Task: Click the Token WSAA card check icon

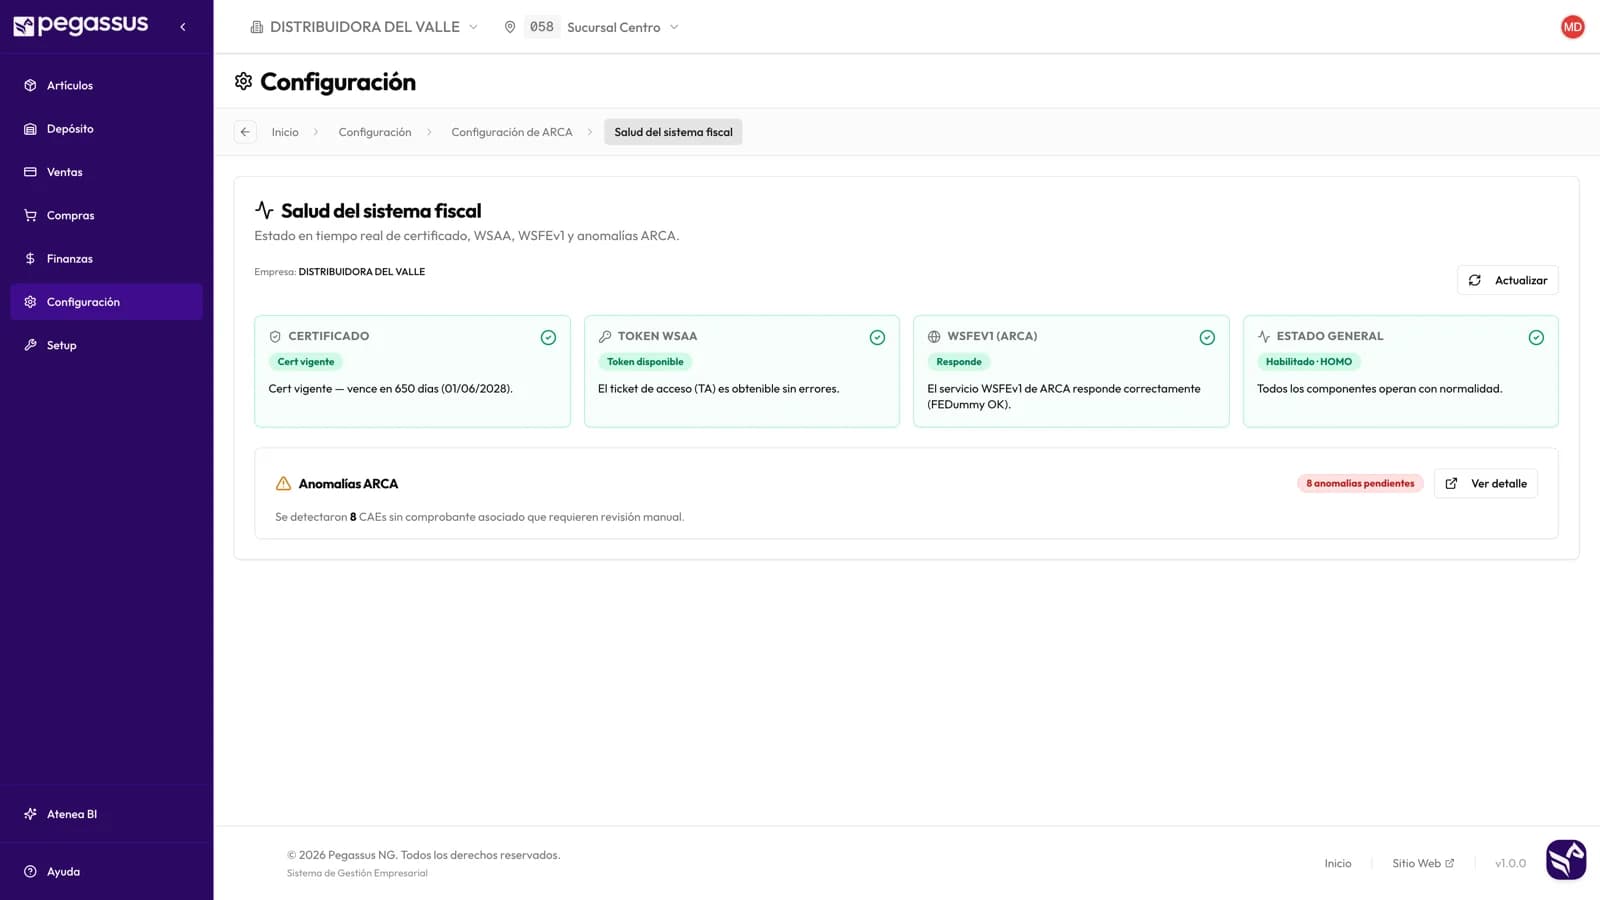Action: point(877,338)
